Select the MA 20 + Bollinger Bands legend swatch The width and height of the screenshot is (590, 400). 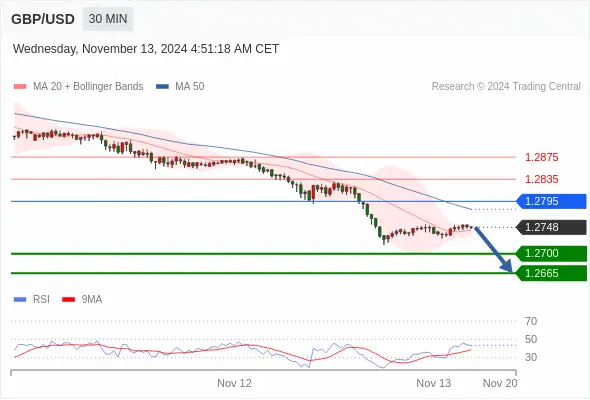pyautogui.click(x=20, y=87)
